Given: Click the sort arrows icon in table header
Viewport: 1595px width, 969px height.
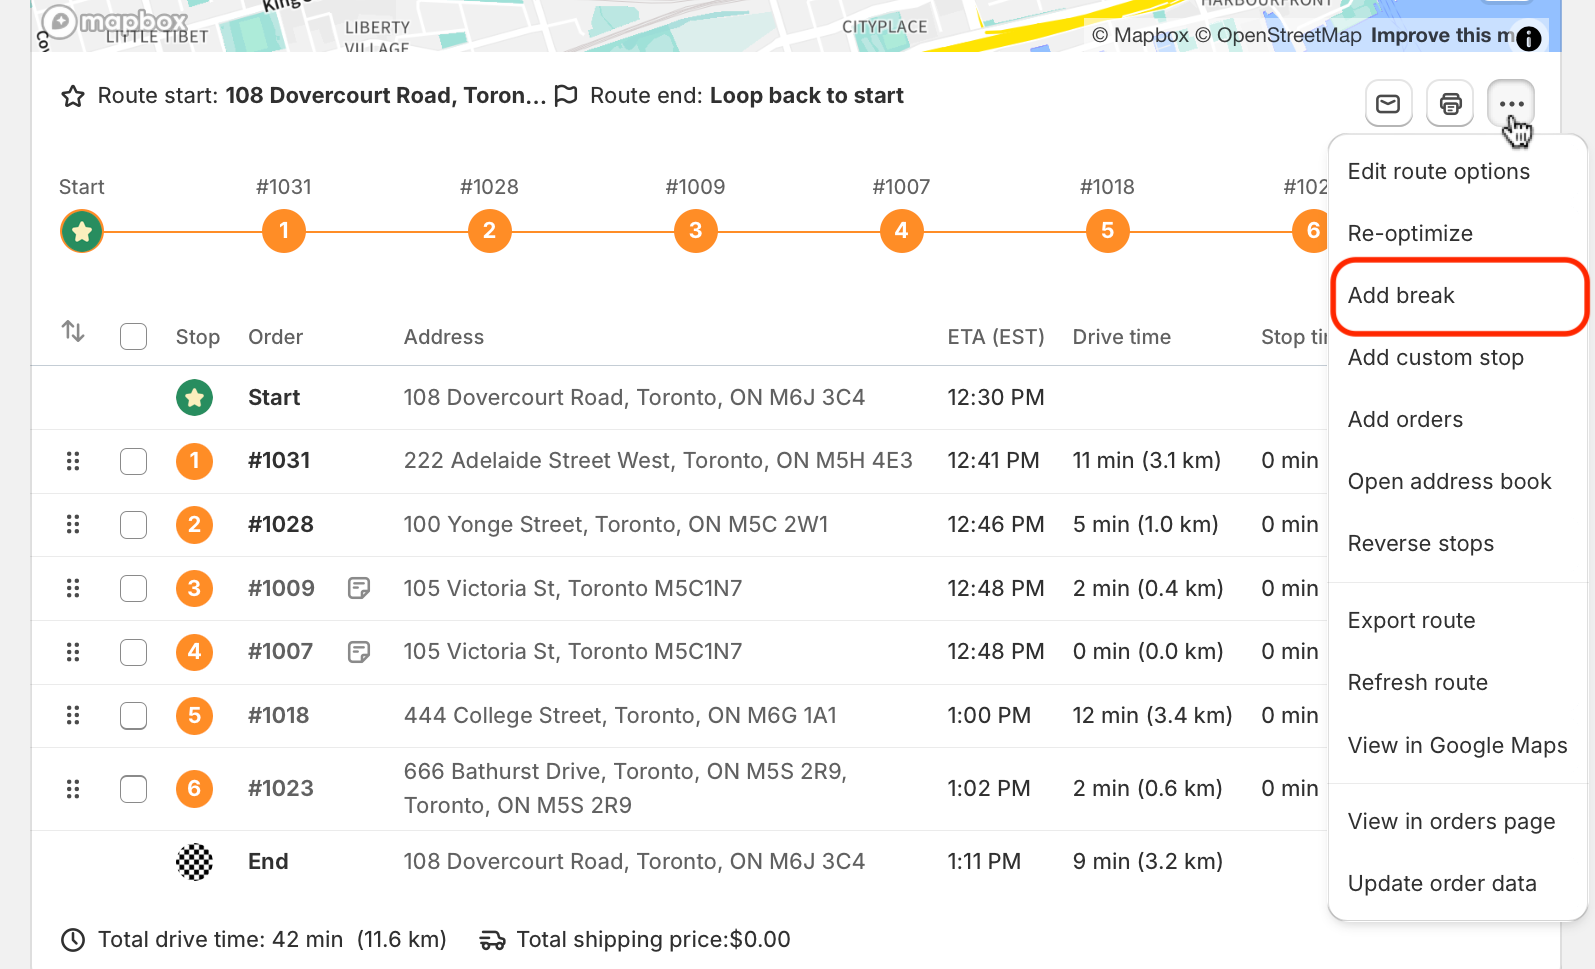Looking at the screenshot, I should click(x=73, y=331).
